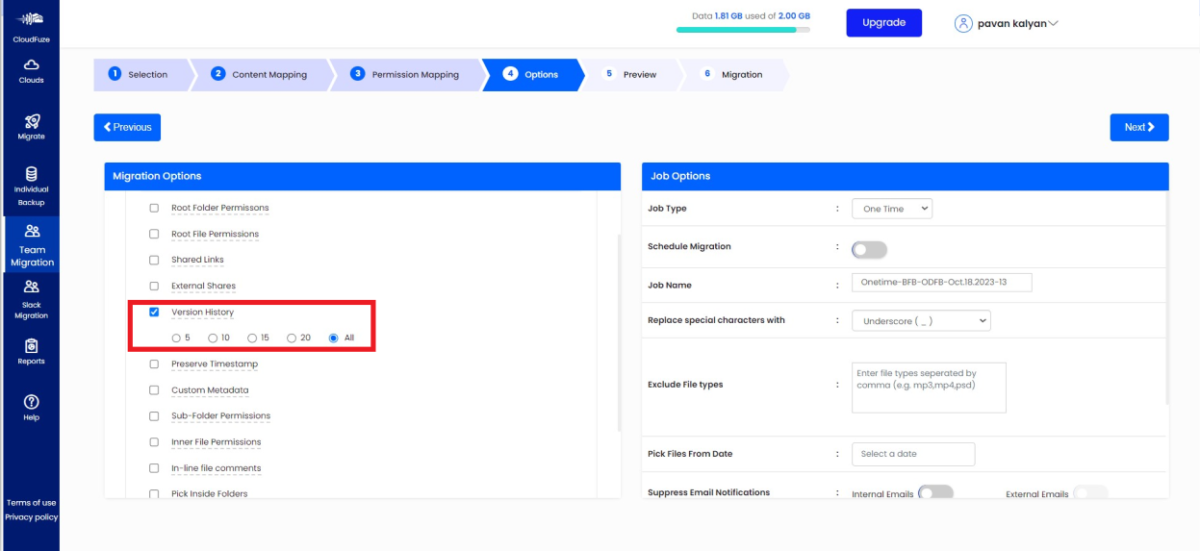Enable the Preserve Timestamp checkbox
The width and height of the screenshot is (1200, 551).
coord(154,364)
